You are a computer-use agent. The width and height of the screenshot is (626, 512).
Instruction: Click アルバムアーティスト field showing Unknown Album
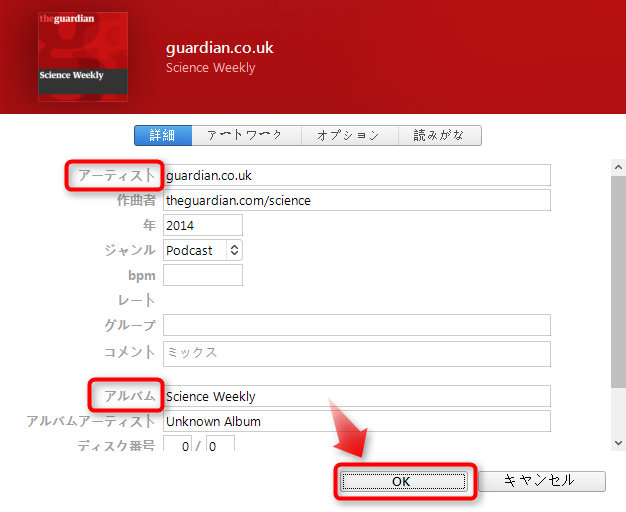(x=357, y=421)
